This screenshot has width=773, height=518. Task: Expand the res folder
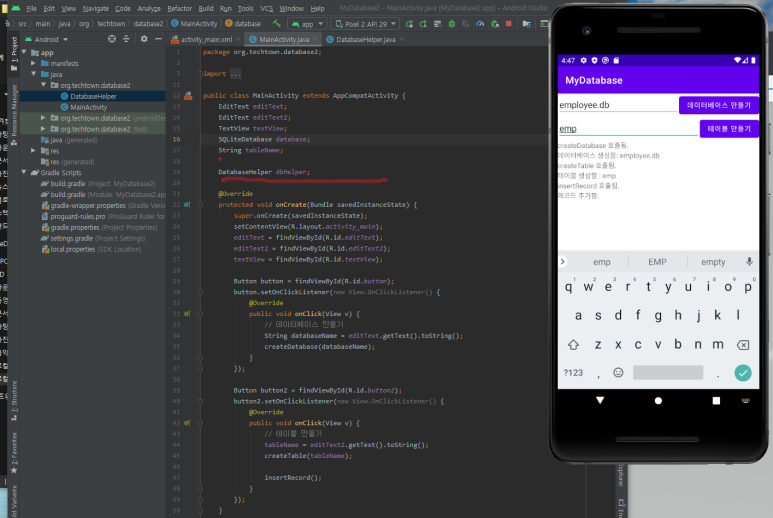(x=34, y=150)
